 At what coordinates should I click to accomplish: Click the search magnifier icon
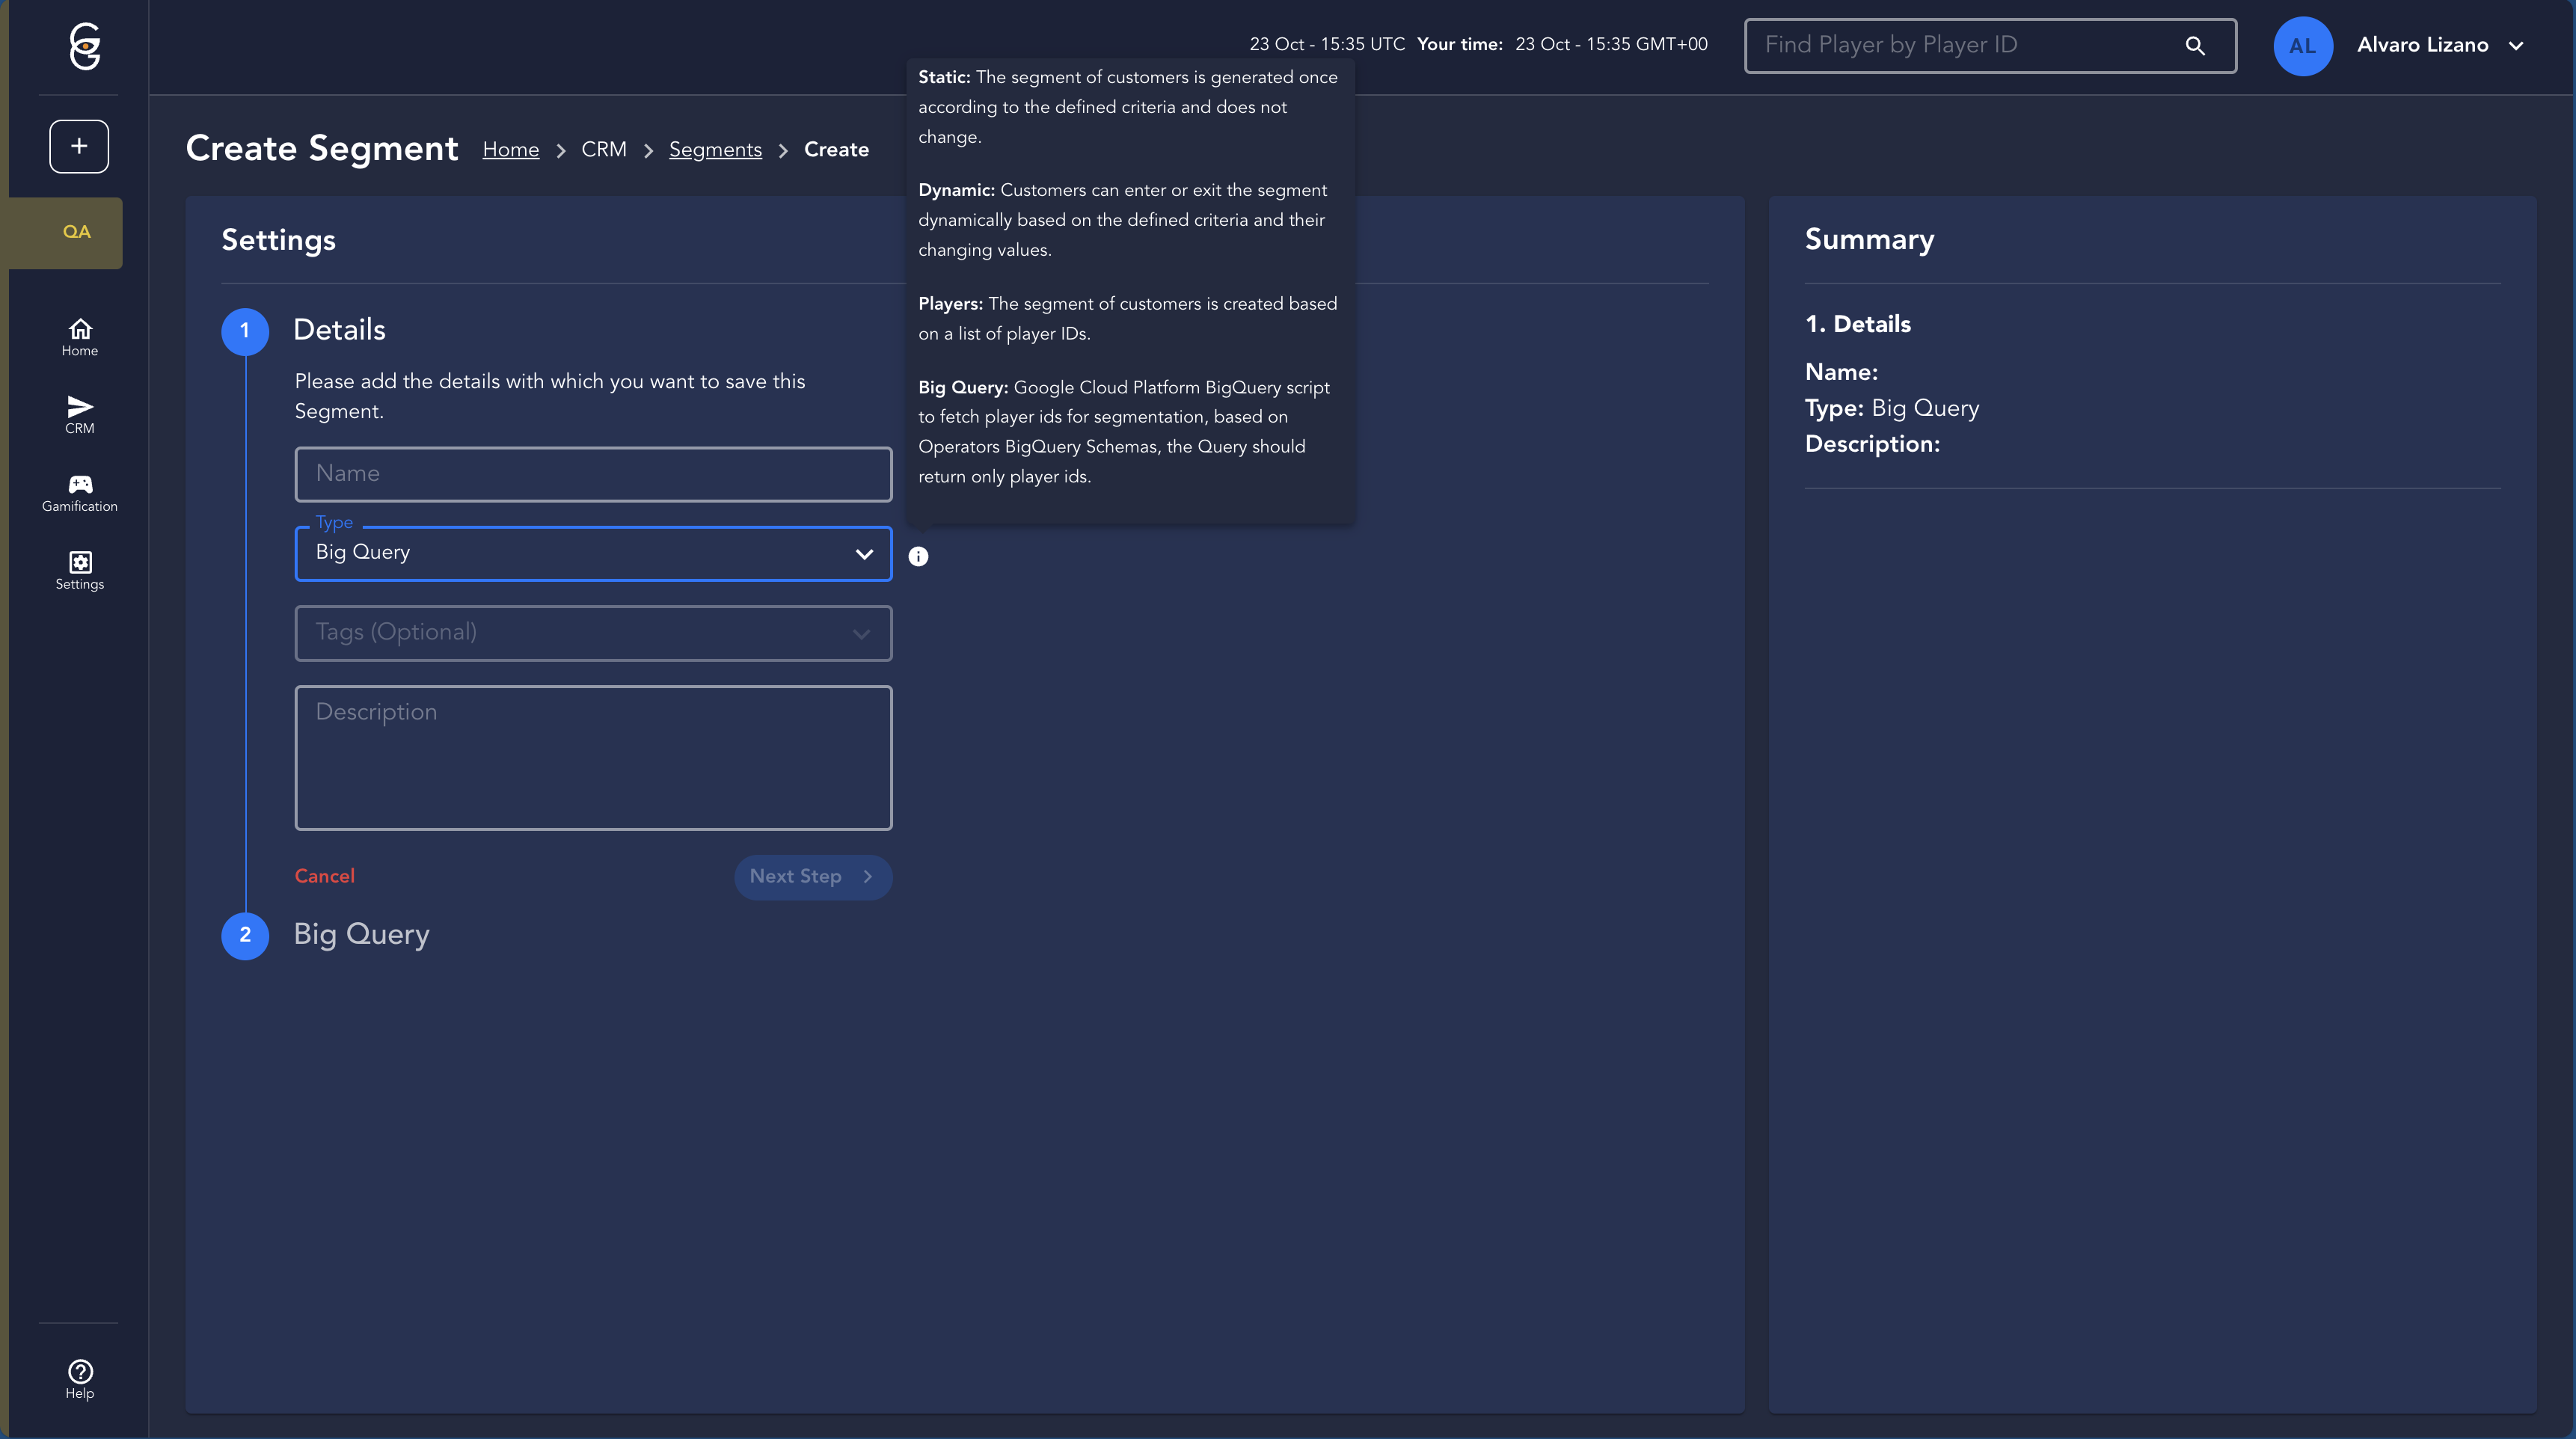(2195, 46)
